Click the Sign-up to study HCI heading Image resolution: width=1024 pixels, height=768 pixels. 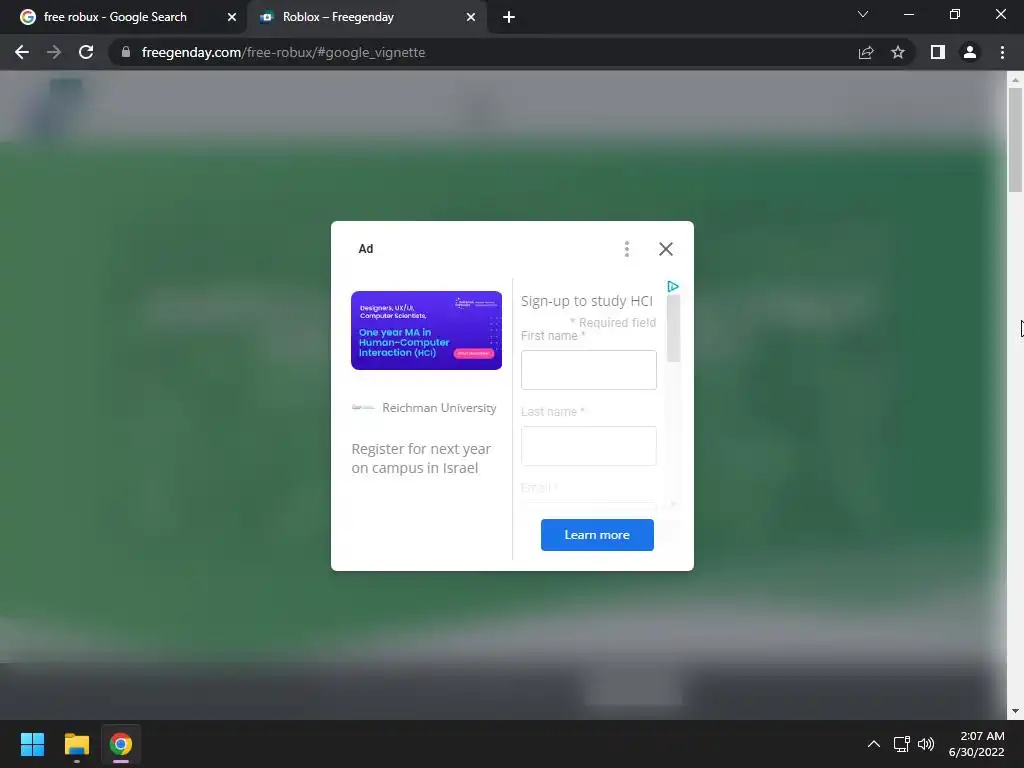point(586,301)
